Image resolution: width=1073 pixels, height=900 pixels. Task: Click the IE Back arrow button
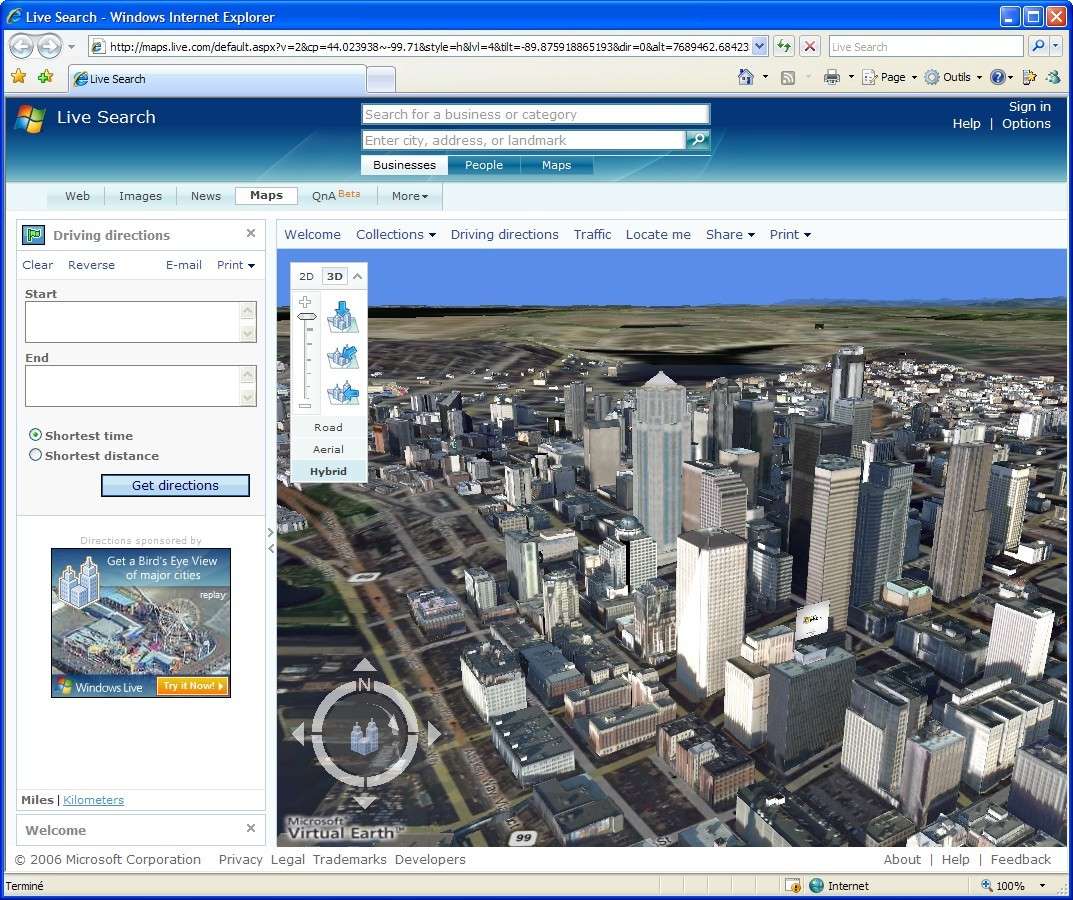tap(21, 47)
